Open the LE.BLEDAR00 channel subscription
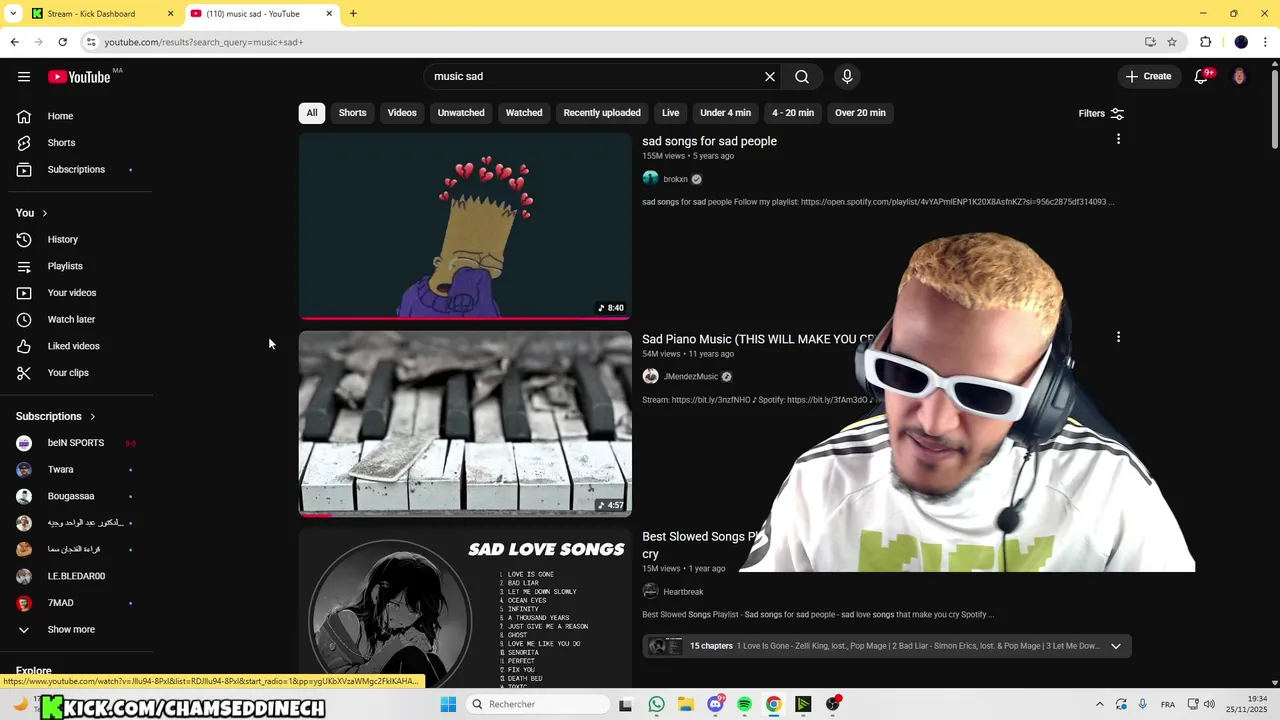The image size is (1280, 720). pyautogui.click(x=76, y=576)
